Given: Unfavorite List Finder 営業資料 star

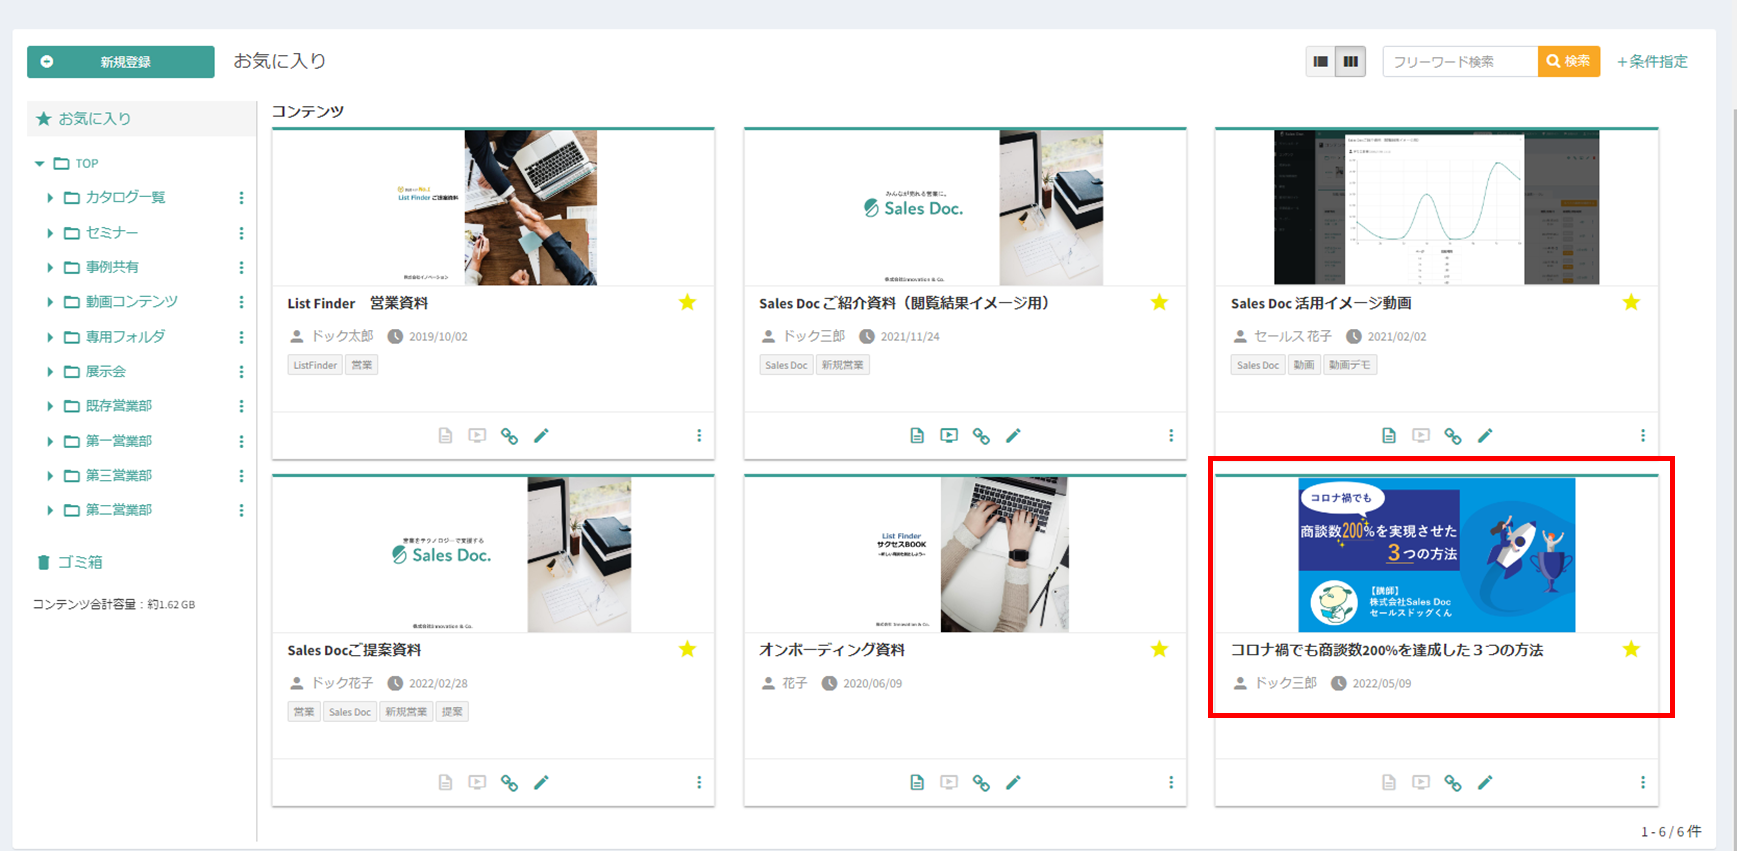Looking at the screenshot, I should coord(688,302).
